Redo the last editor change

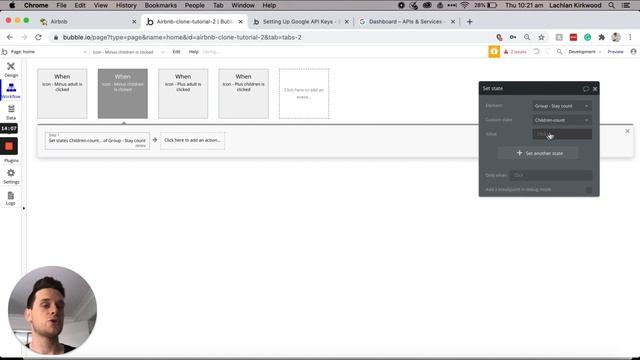(548, 52)
